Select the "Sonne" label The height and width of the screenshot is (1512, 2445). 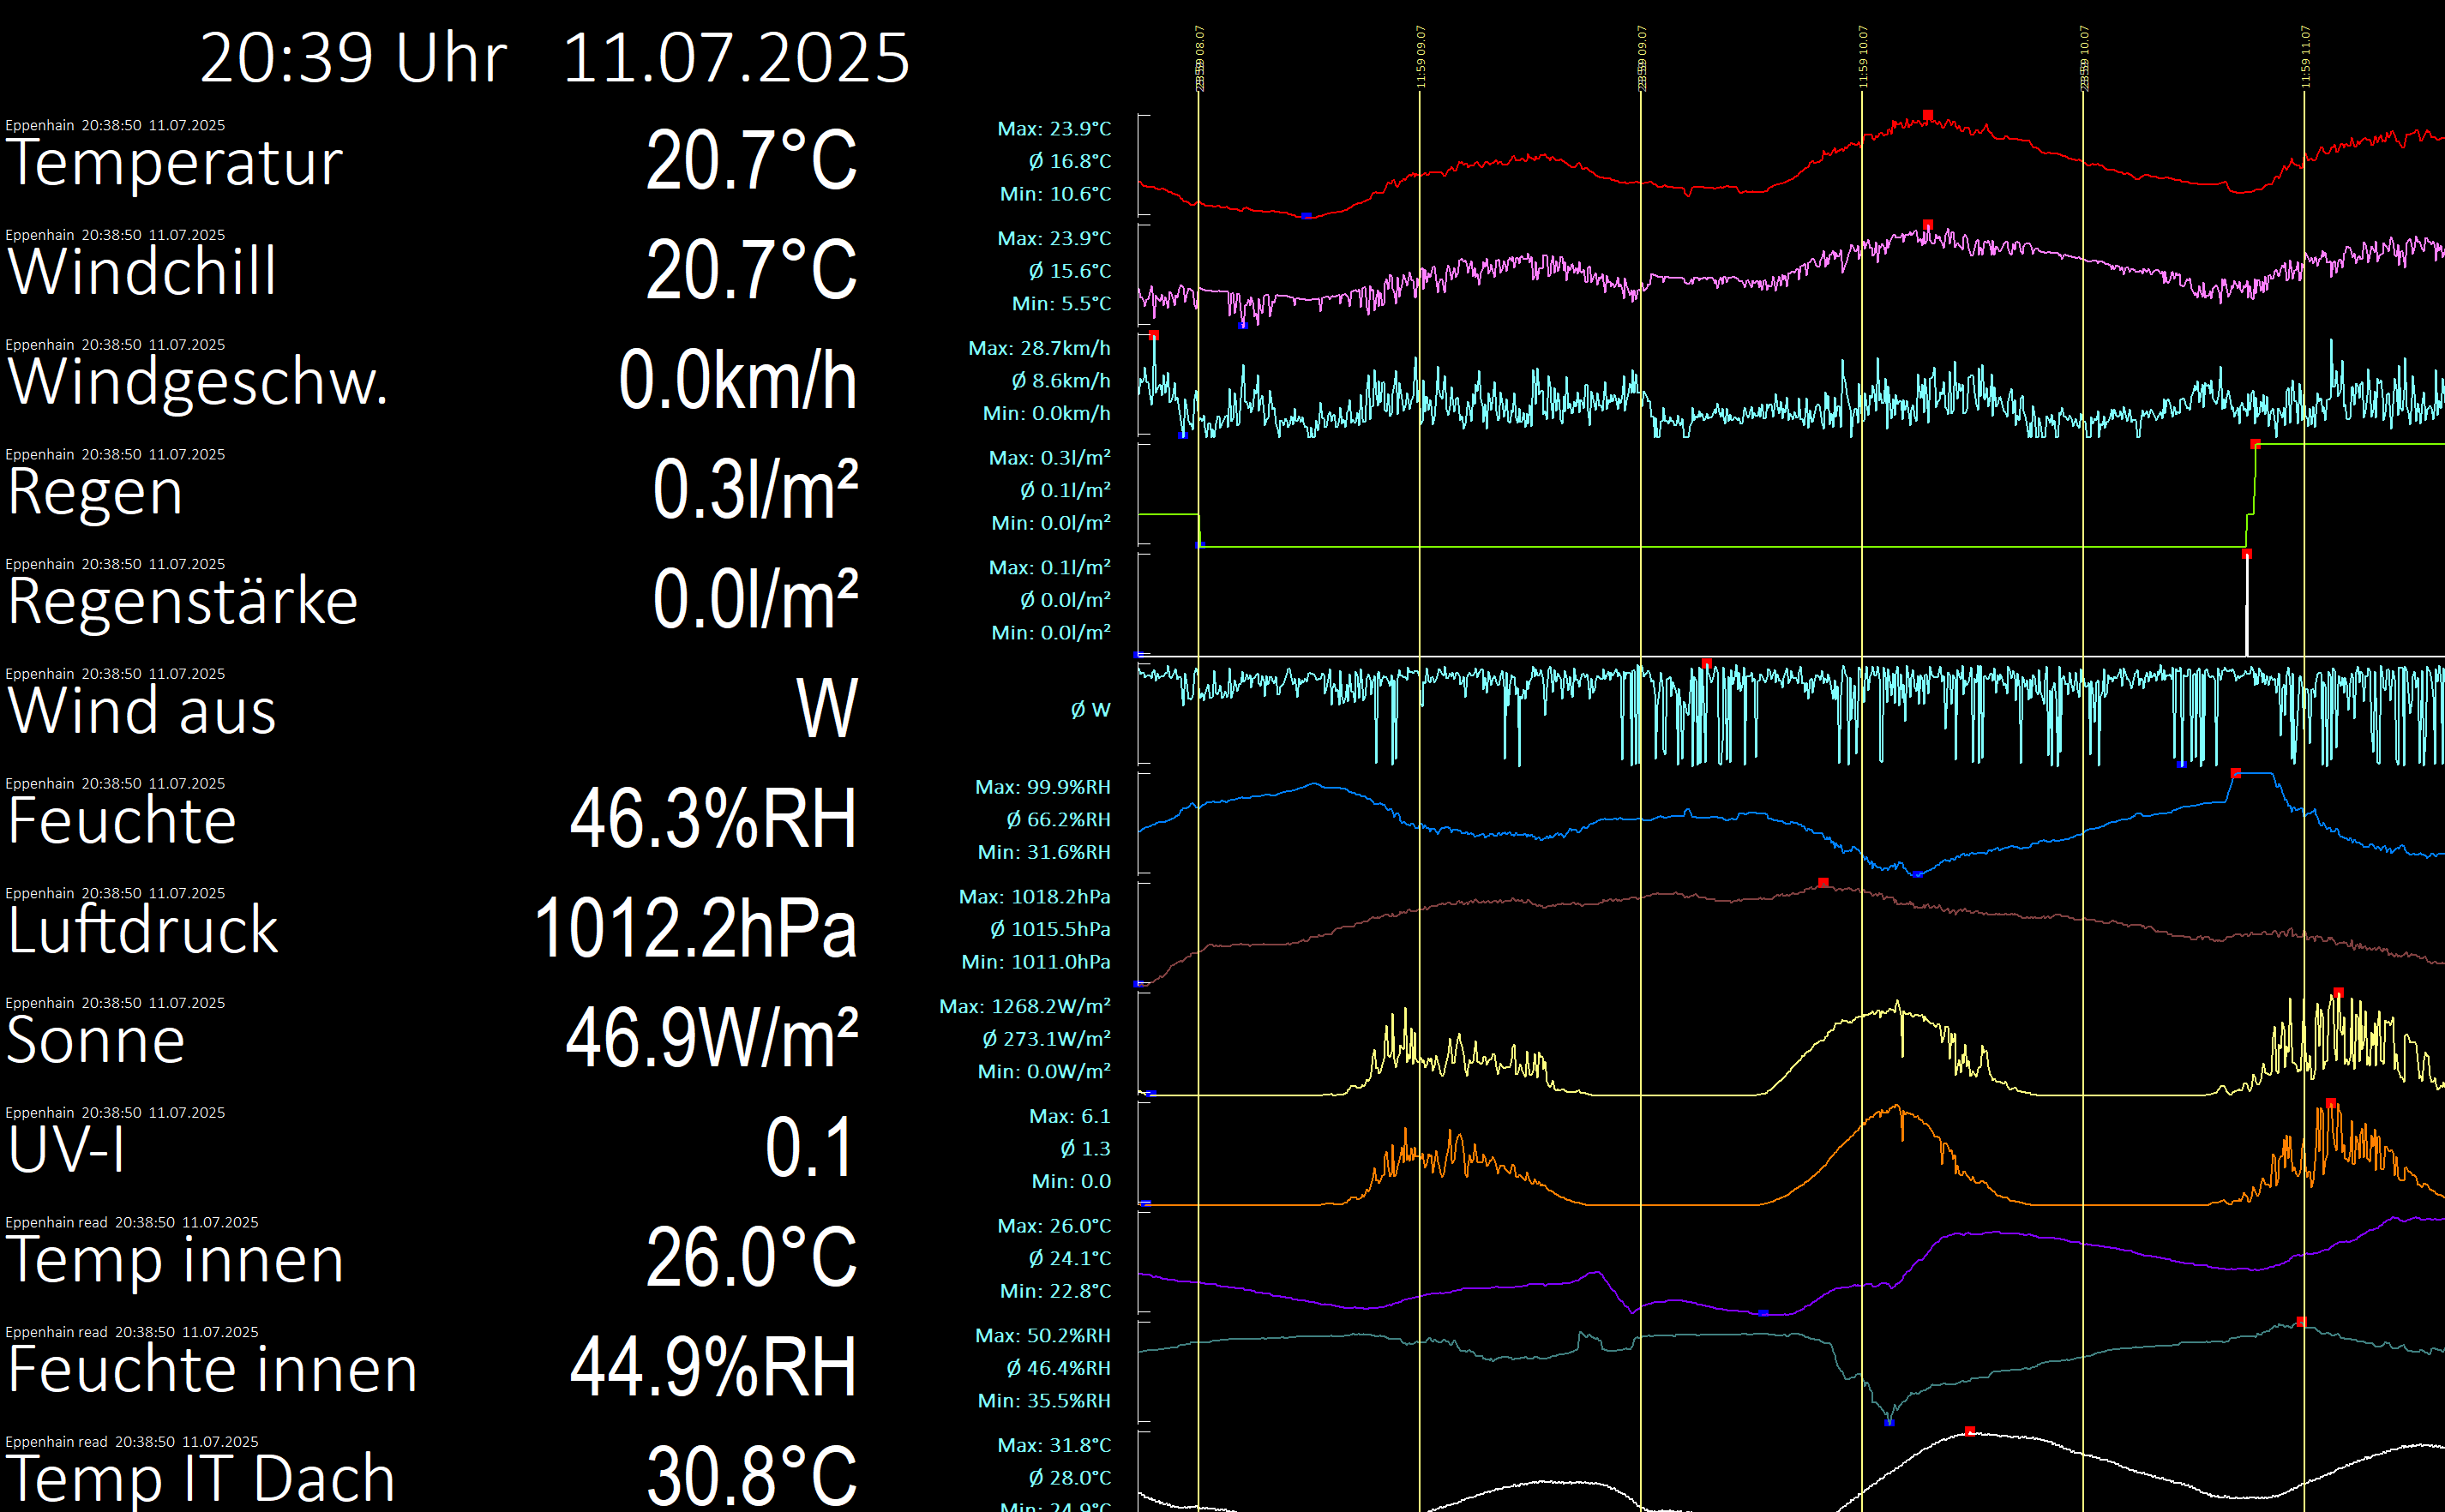point(96,1040)
